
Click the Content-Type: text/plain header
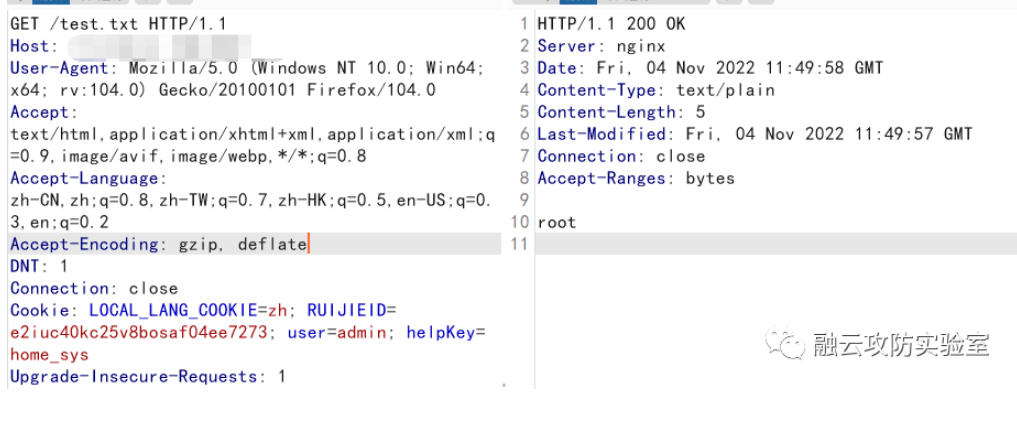(655, 90)
